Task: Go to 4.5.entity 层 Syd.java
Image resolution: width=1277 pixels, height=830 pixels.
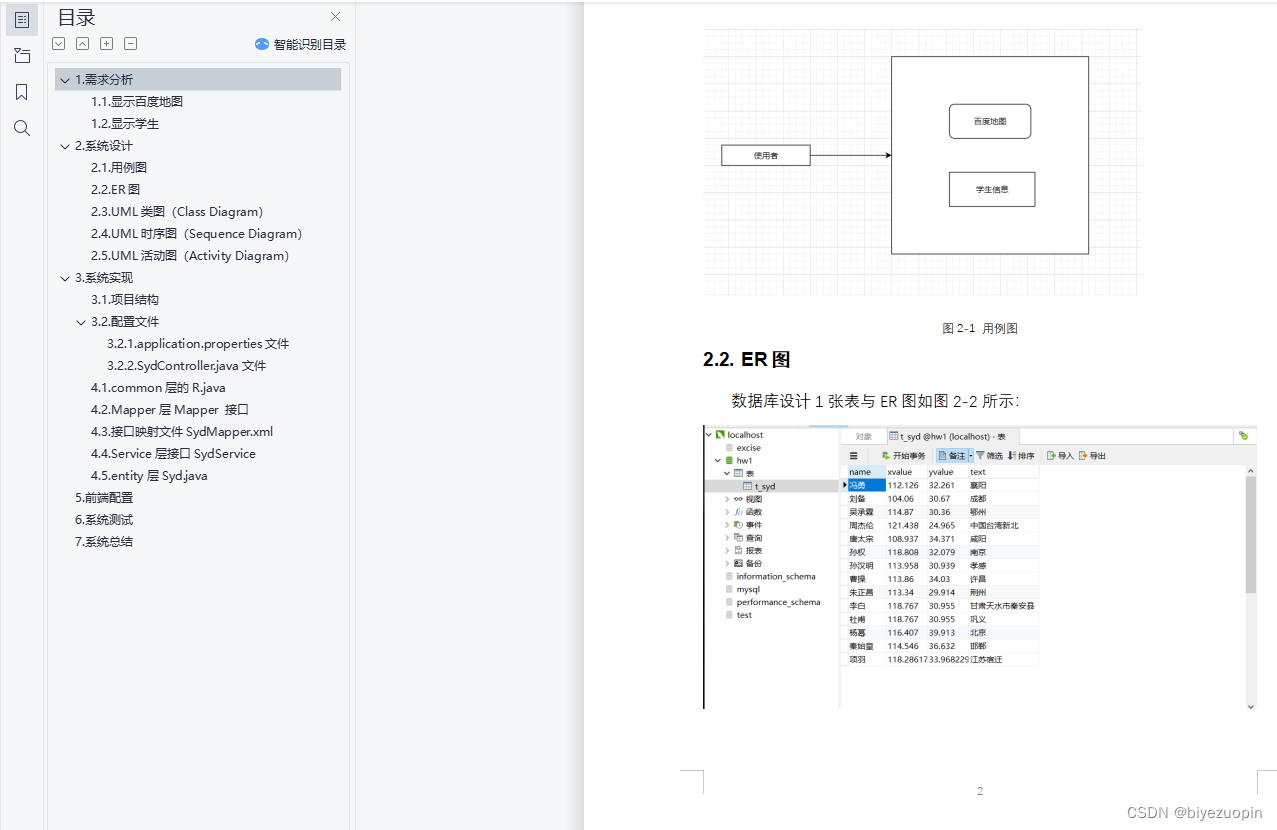Action: [149, 476]
